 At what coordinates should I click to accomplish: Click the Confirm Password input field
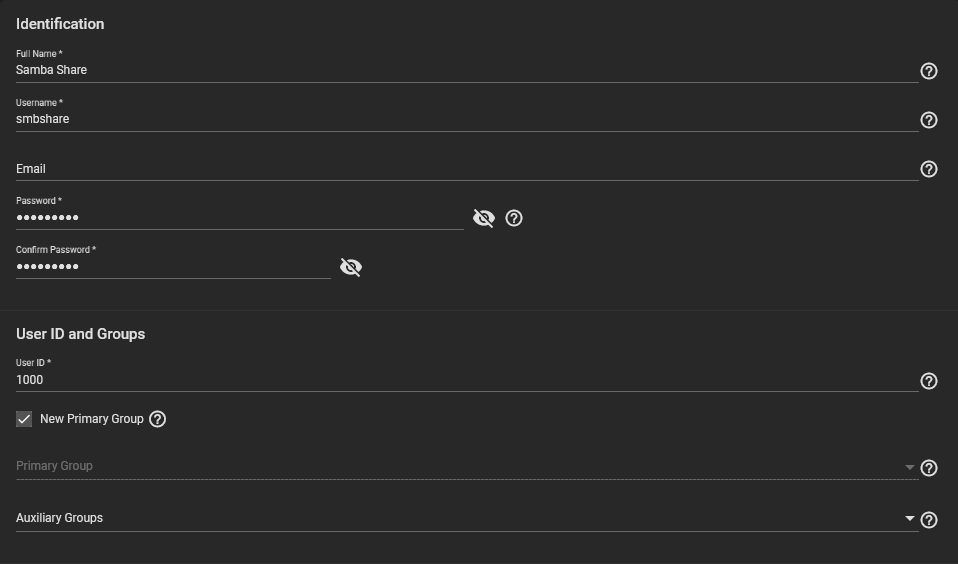[173, 266]
